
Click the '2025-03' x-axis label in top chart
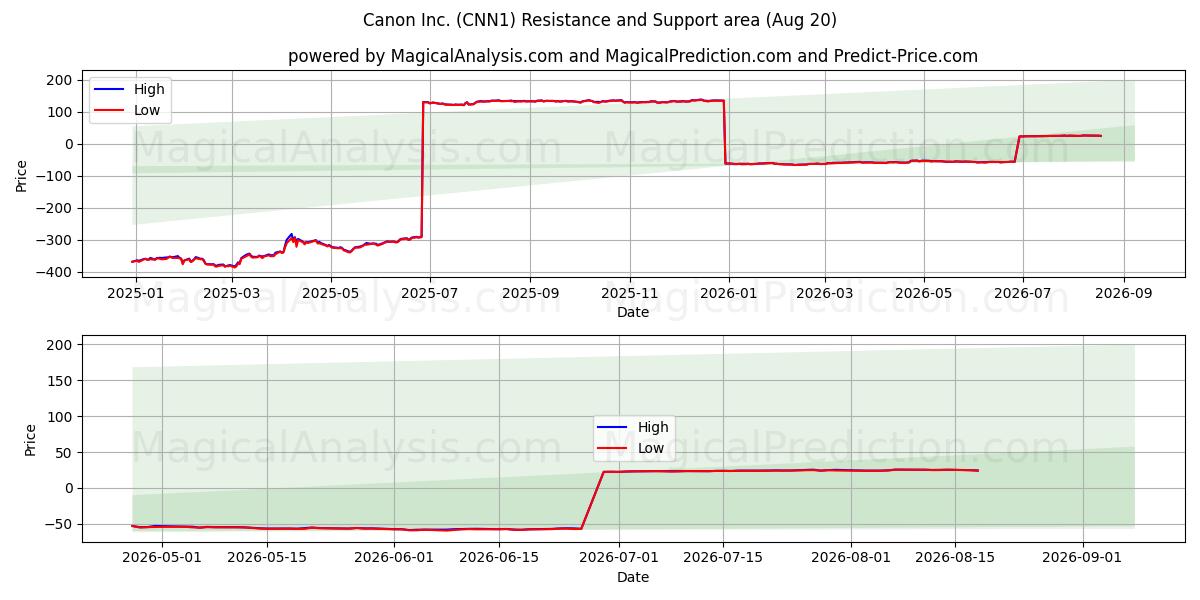(232, 294)
